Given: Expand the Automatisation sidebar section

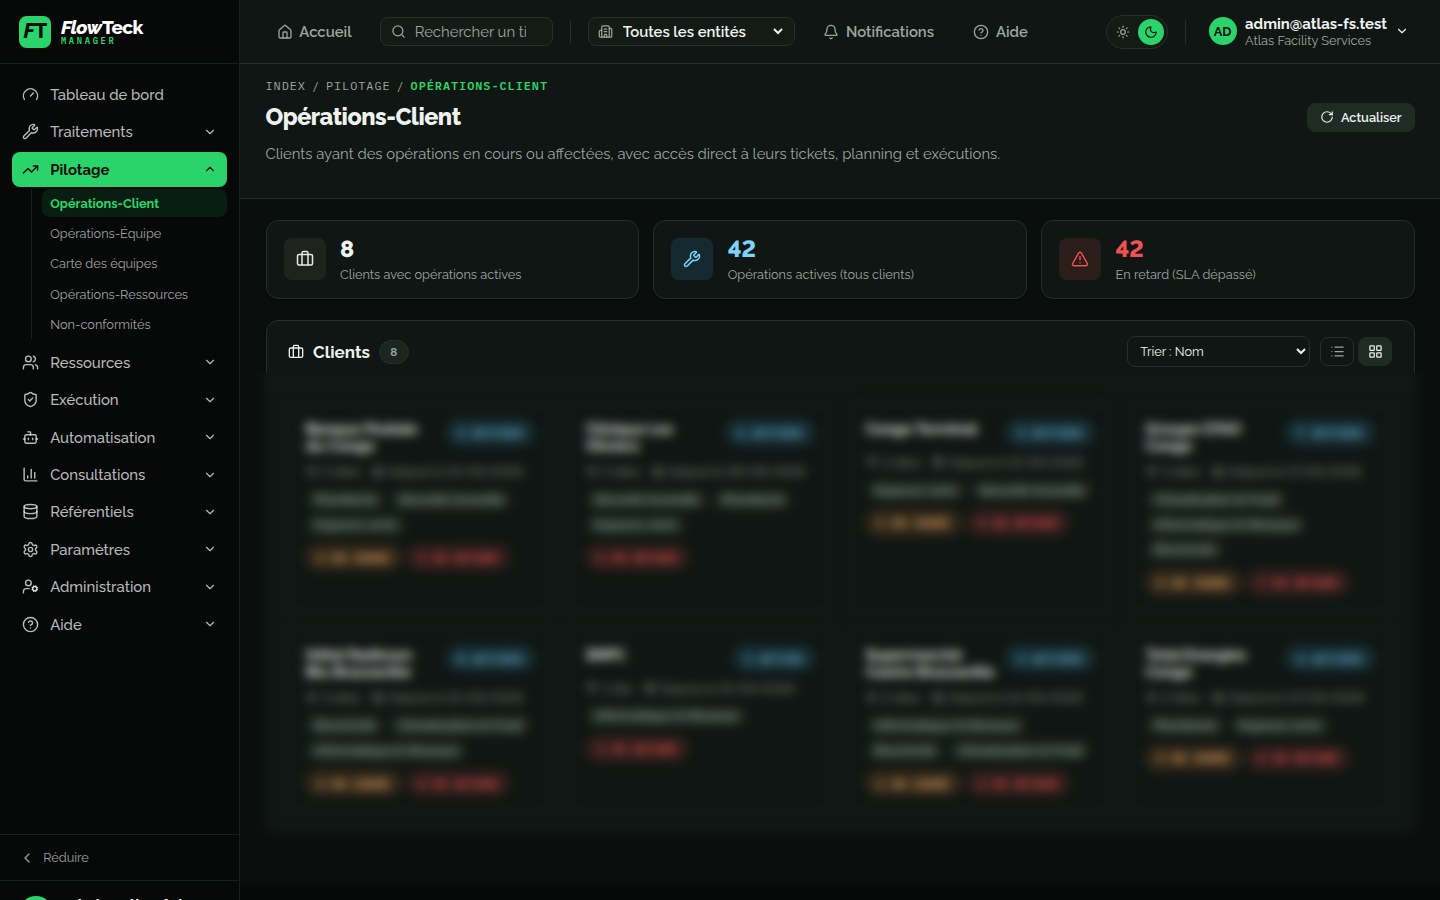Looking at the screenshot, I should point(119,438).
